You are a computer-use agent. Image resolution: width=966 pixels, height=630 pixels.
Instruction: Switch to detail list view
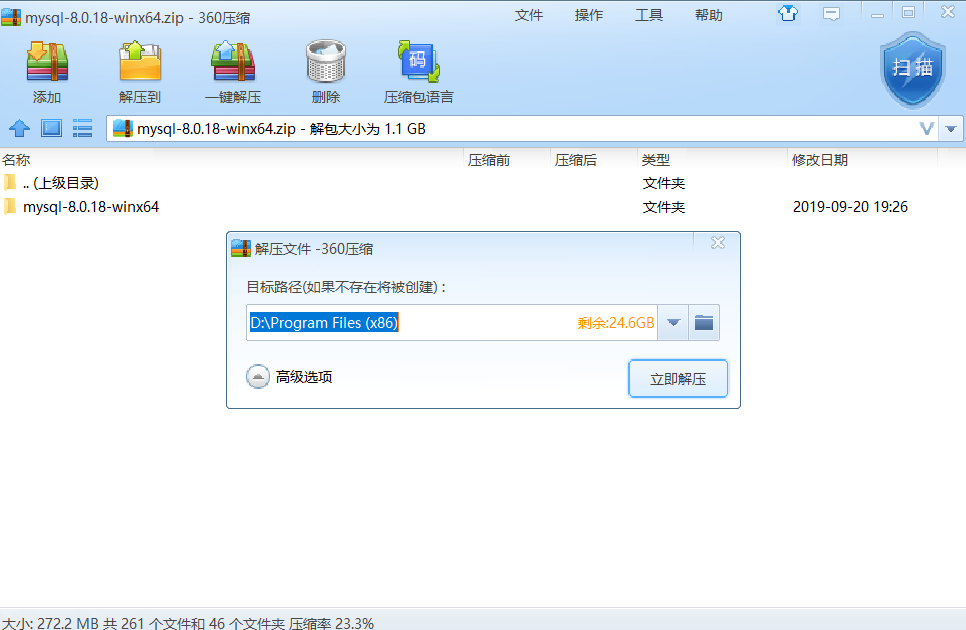pyautogui.click(x=82, y=128)
